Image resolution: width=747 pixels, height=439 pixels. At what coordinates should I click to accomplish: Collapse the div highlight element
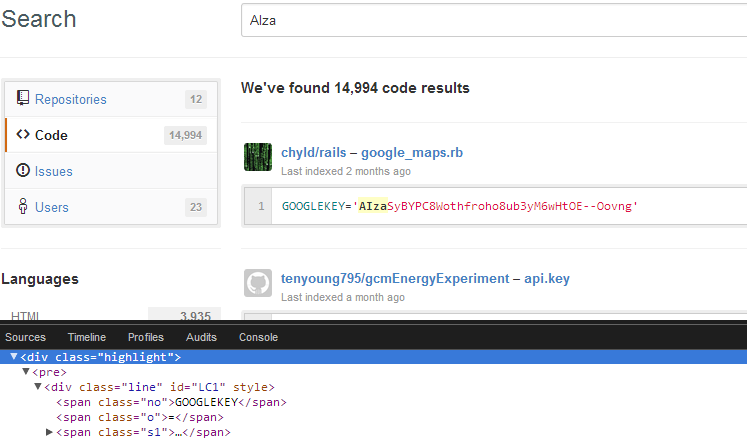click(x=14, y=357)
